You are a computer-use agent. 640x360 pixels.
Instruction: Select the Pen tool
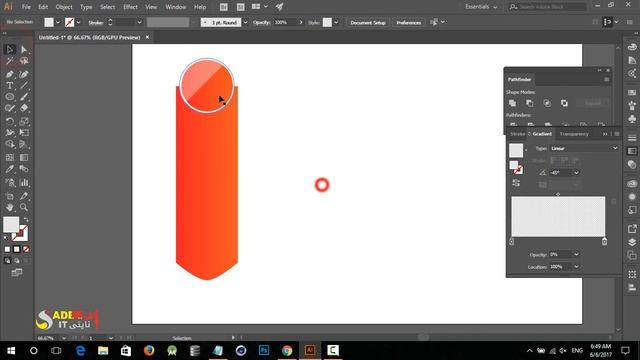[x=10, y=74]
